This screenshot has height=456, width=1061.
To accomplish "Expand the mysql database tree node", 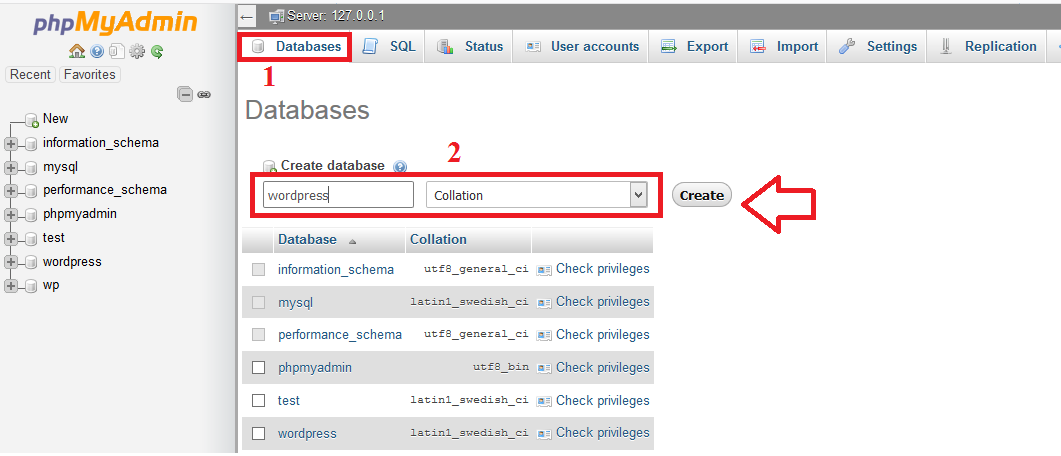I will pos(11,167).
